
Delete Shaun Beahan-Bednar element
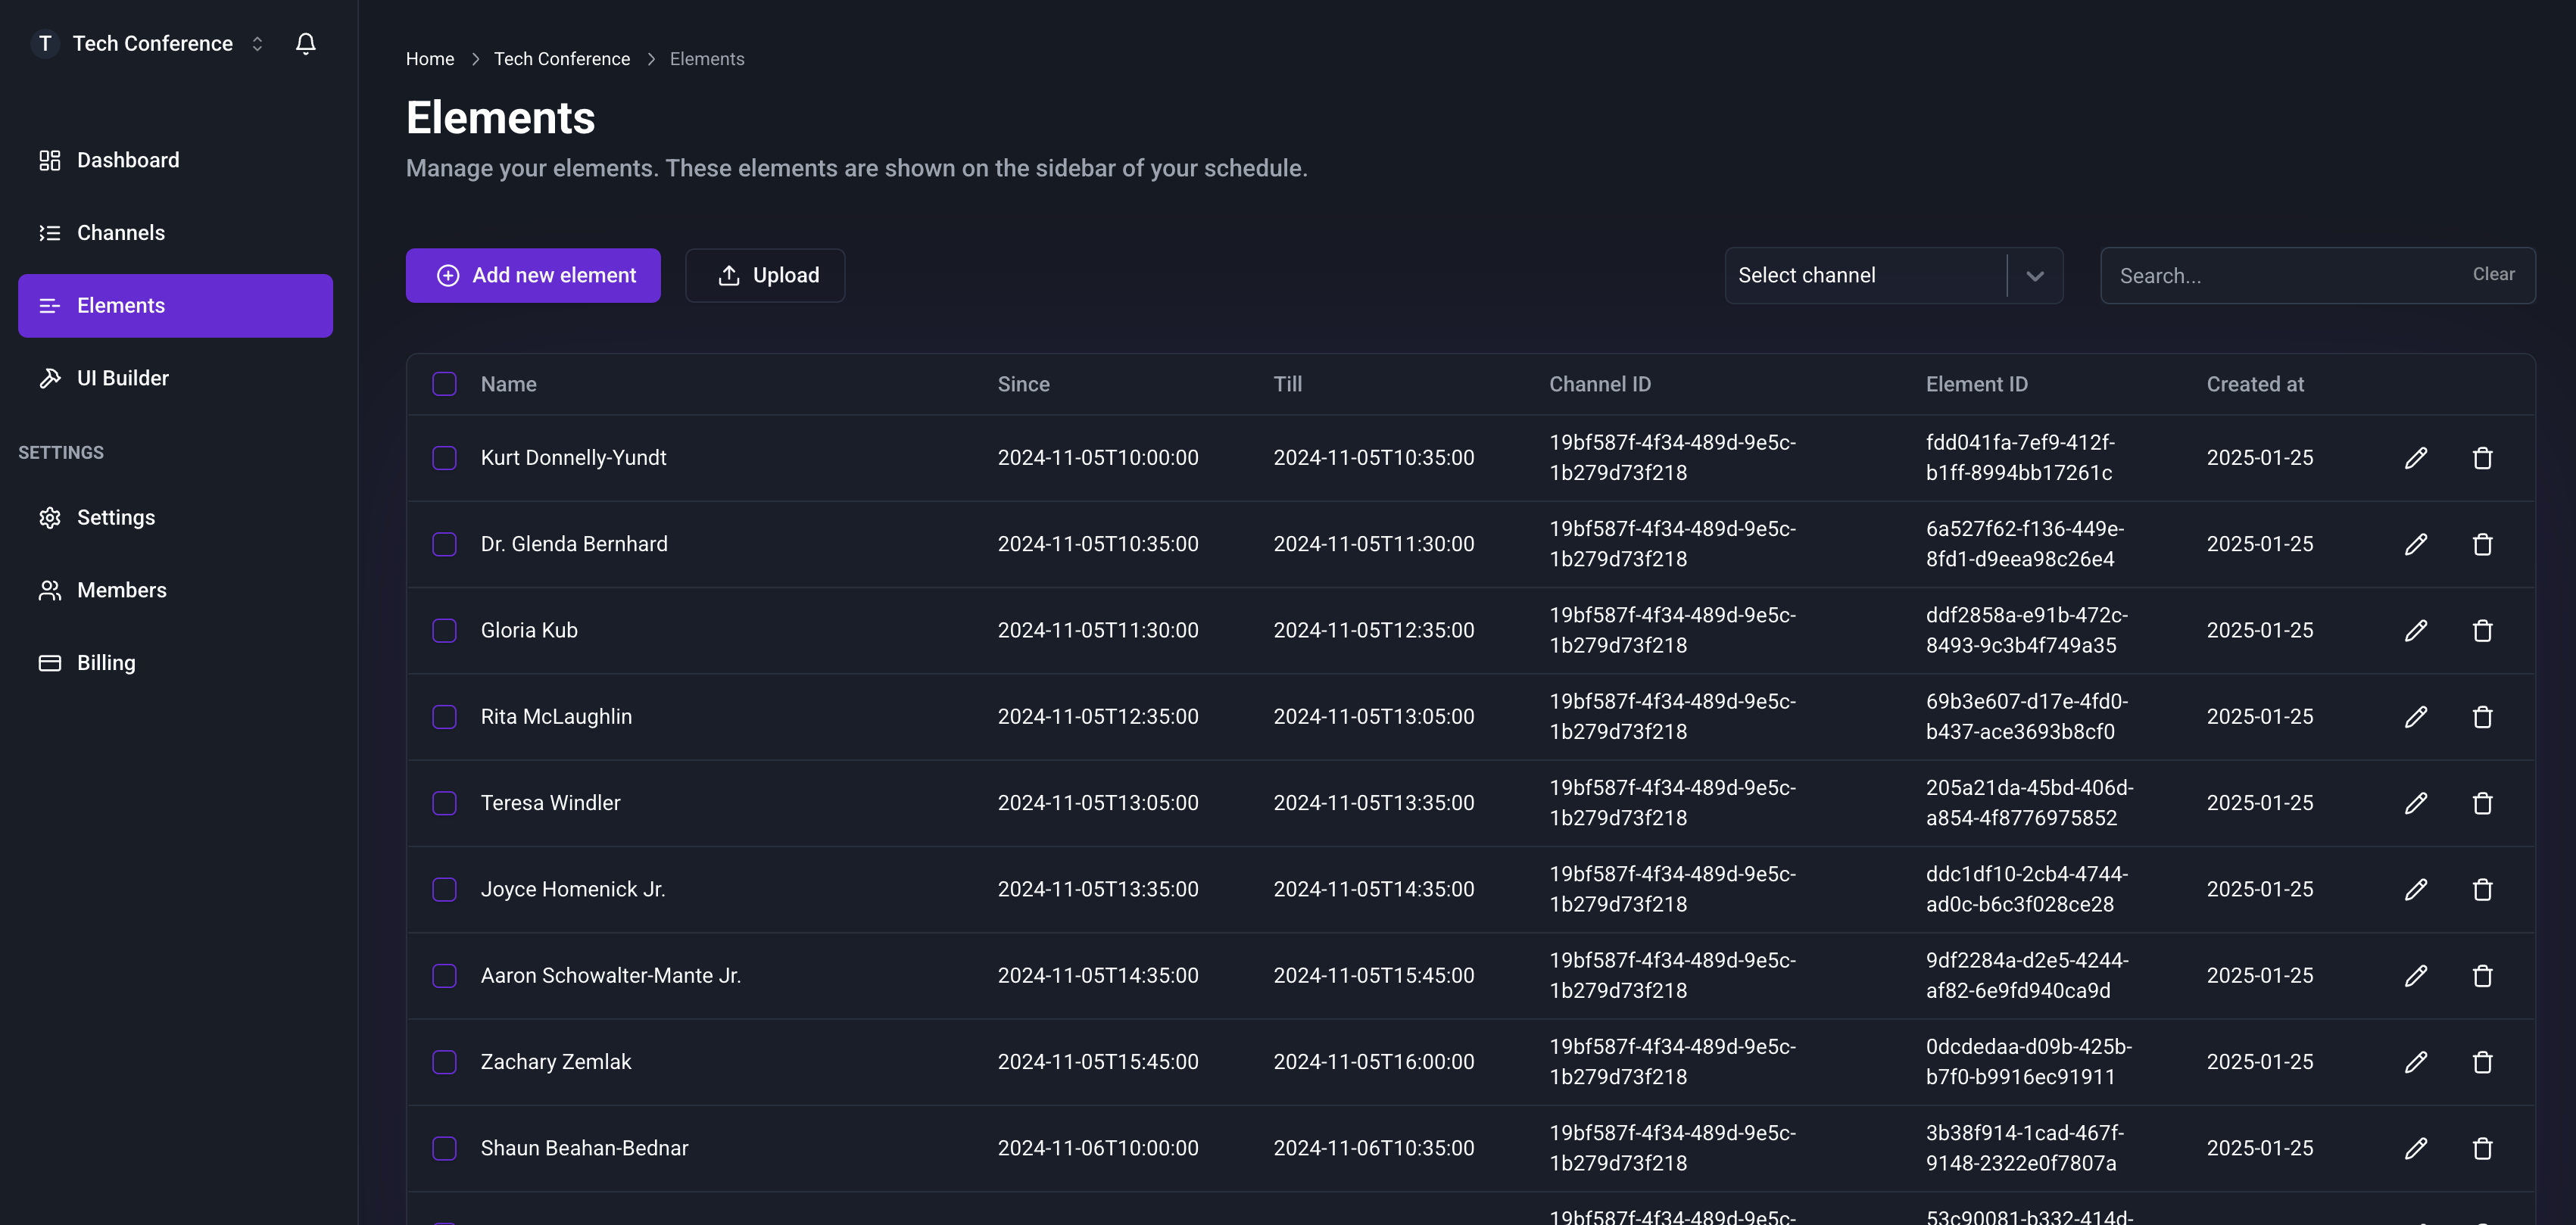pos(2482,1148)
